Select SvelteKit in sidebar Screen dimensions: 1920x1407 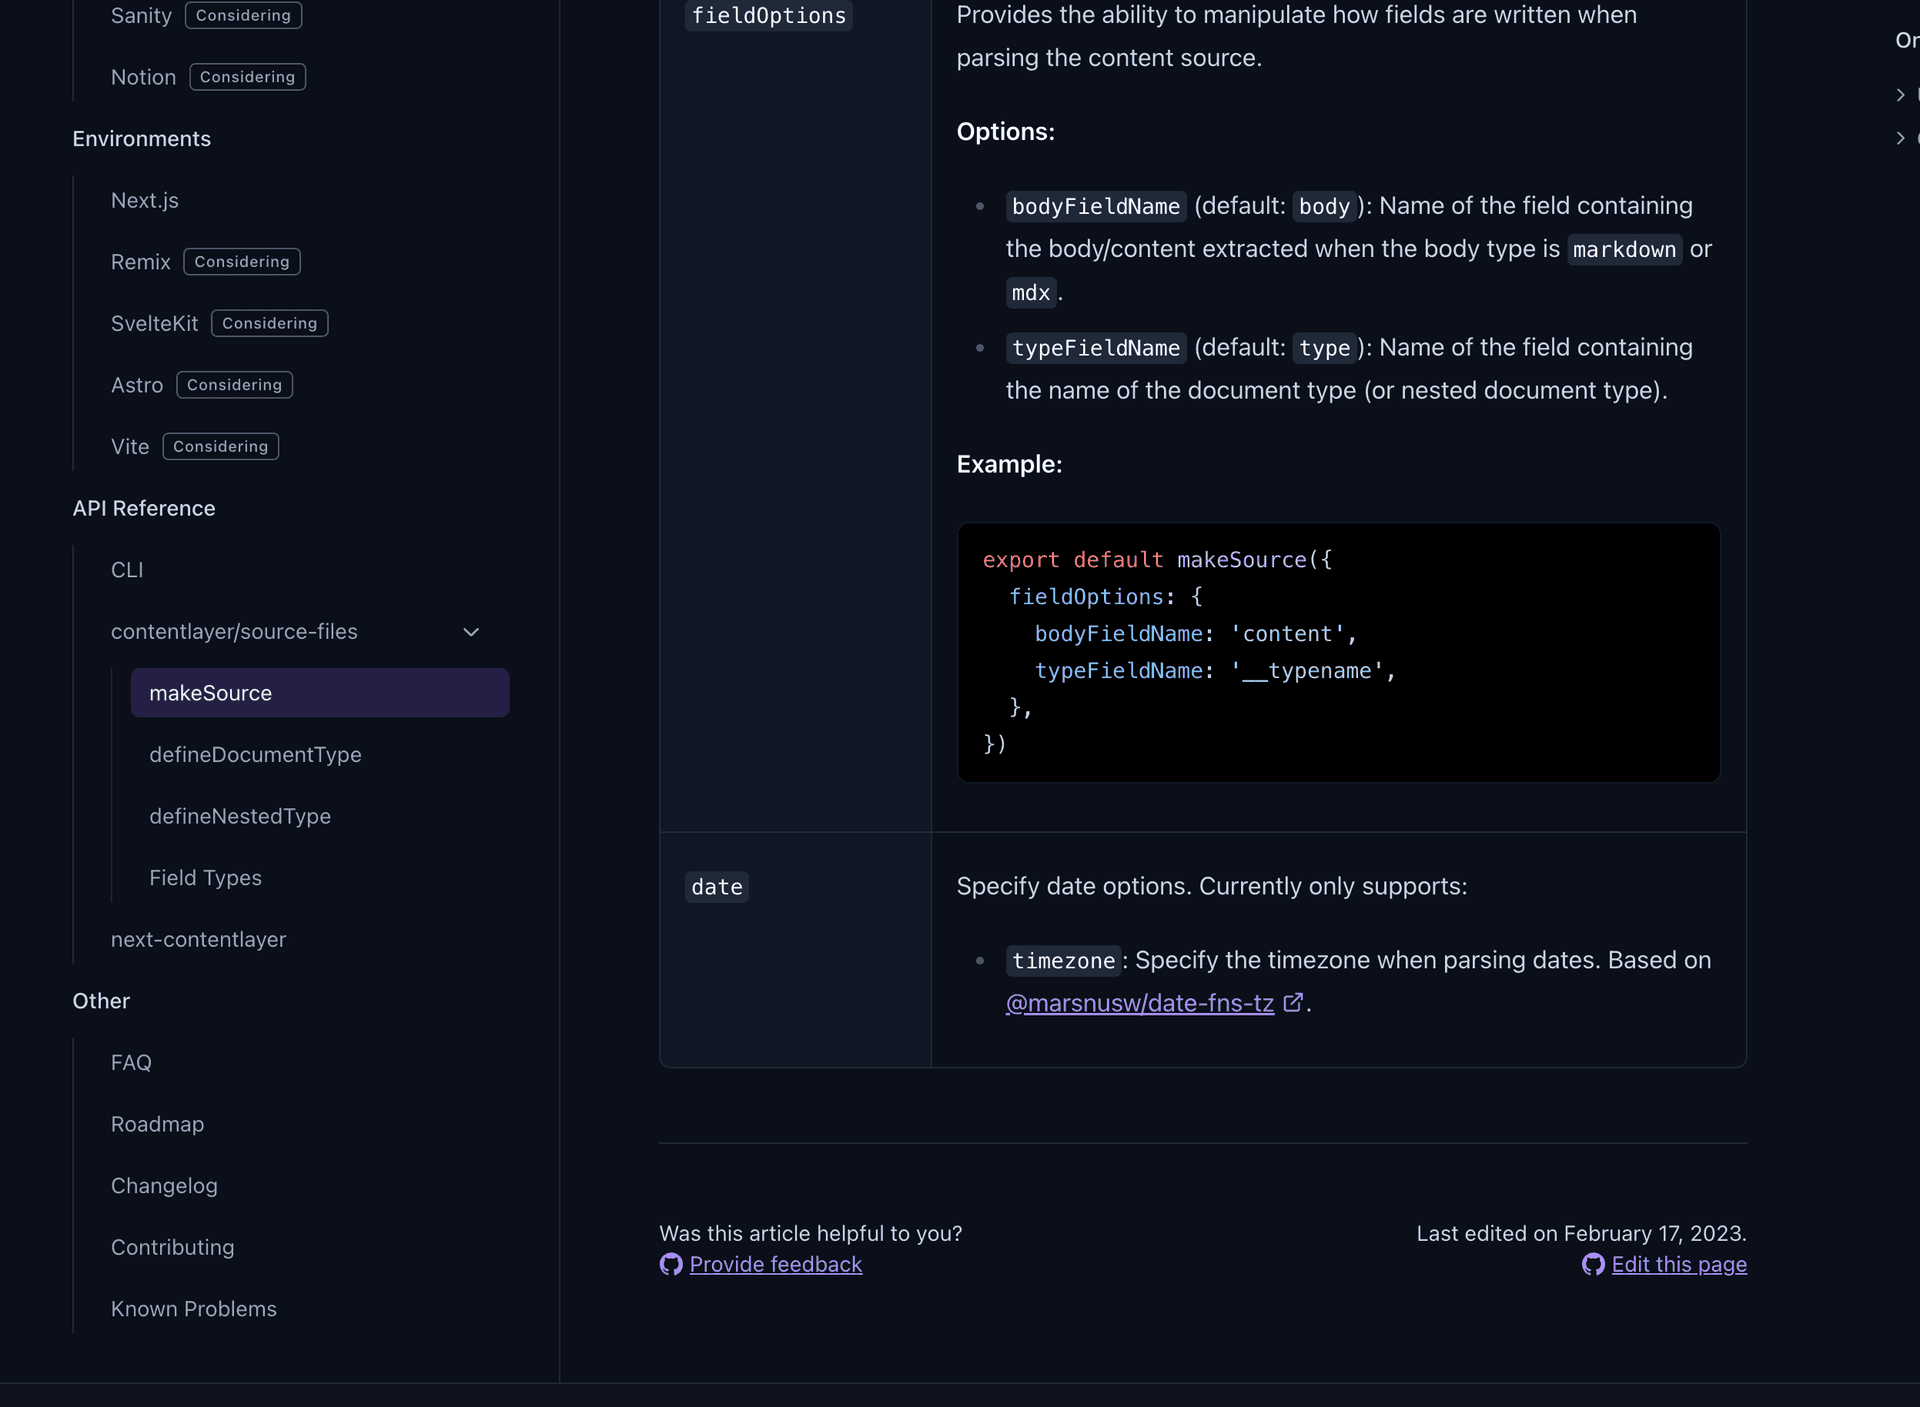click(x=155, y=323)
